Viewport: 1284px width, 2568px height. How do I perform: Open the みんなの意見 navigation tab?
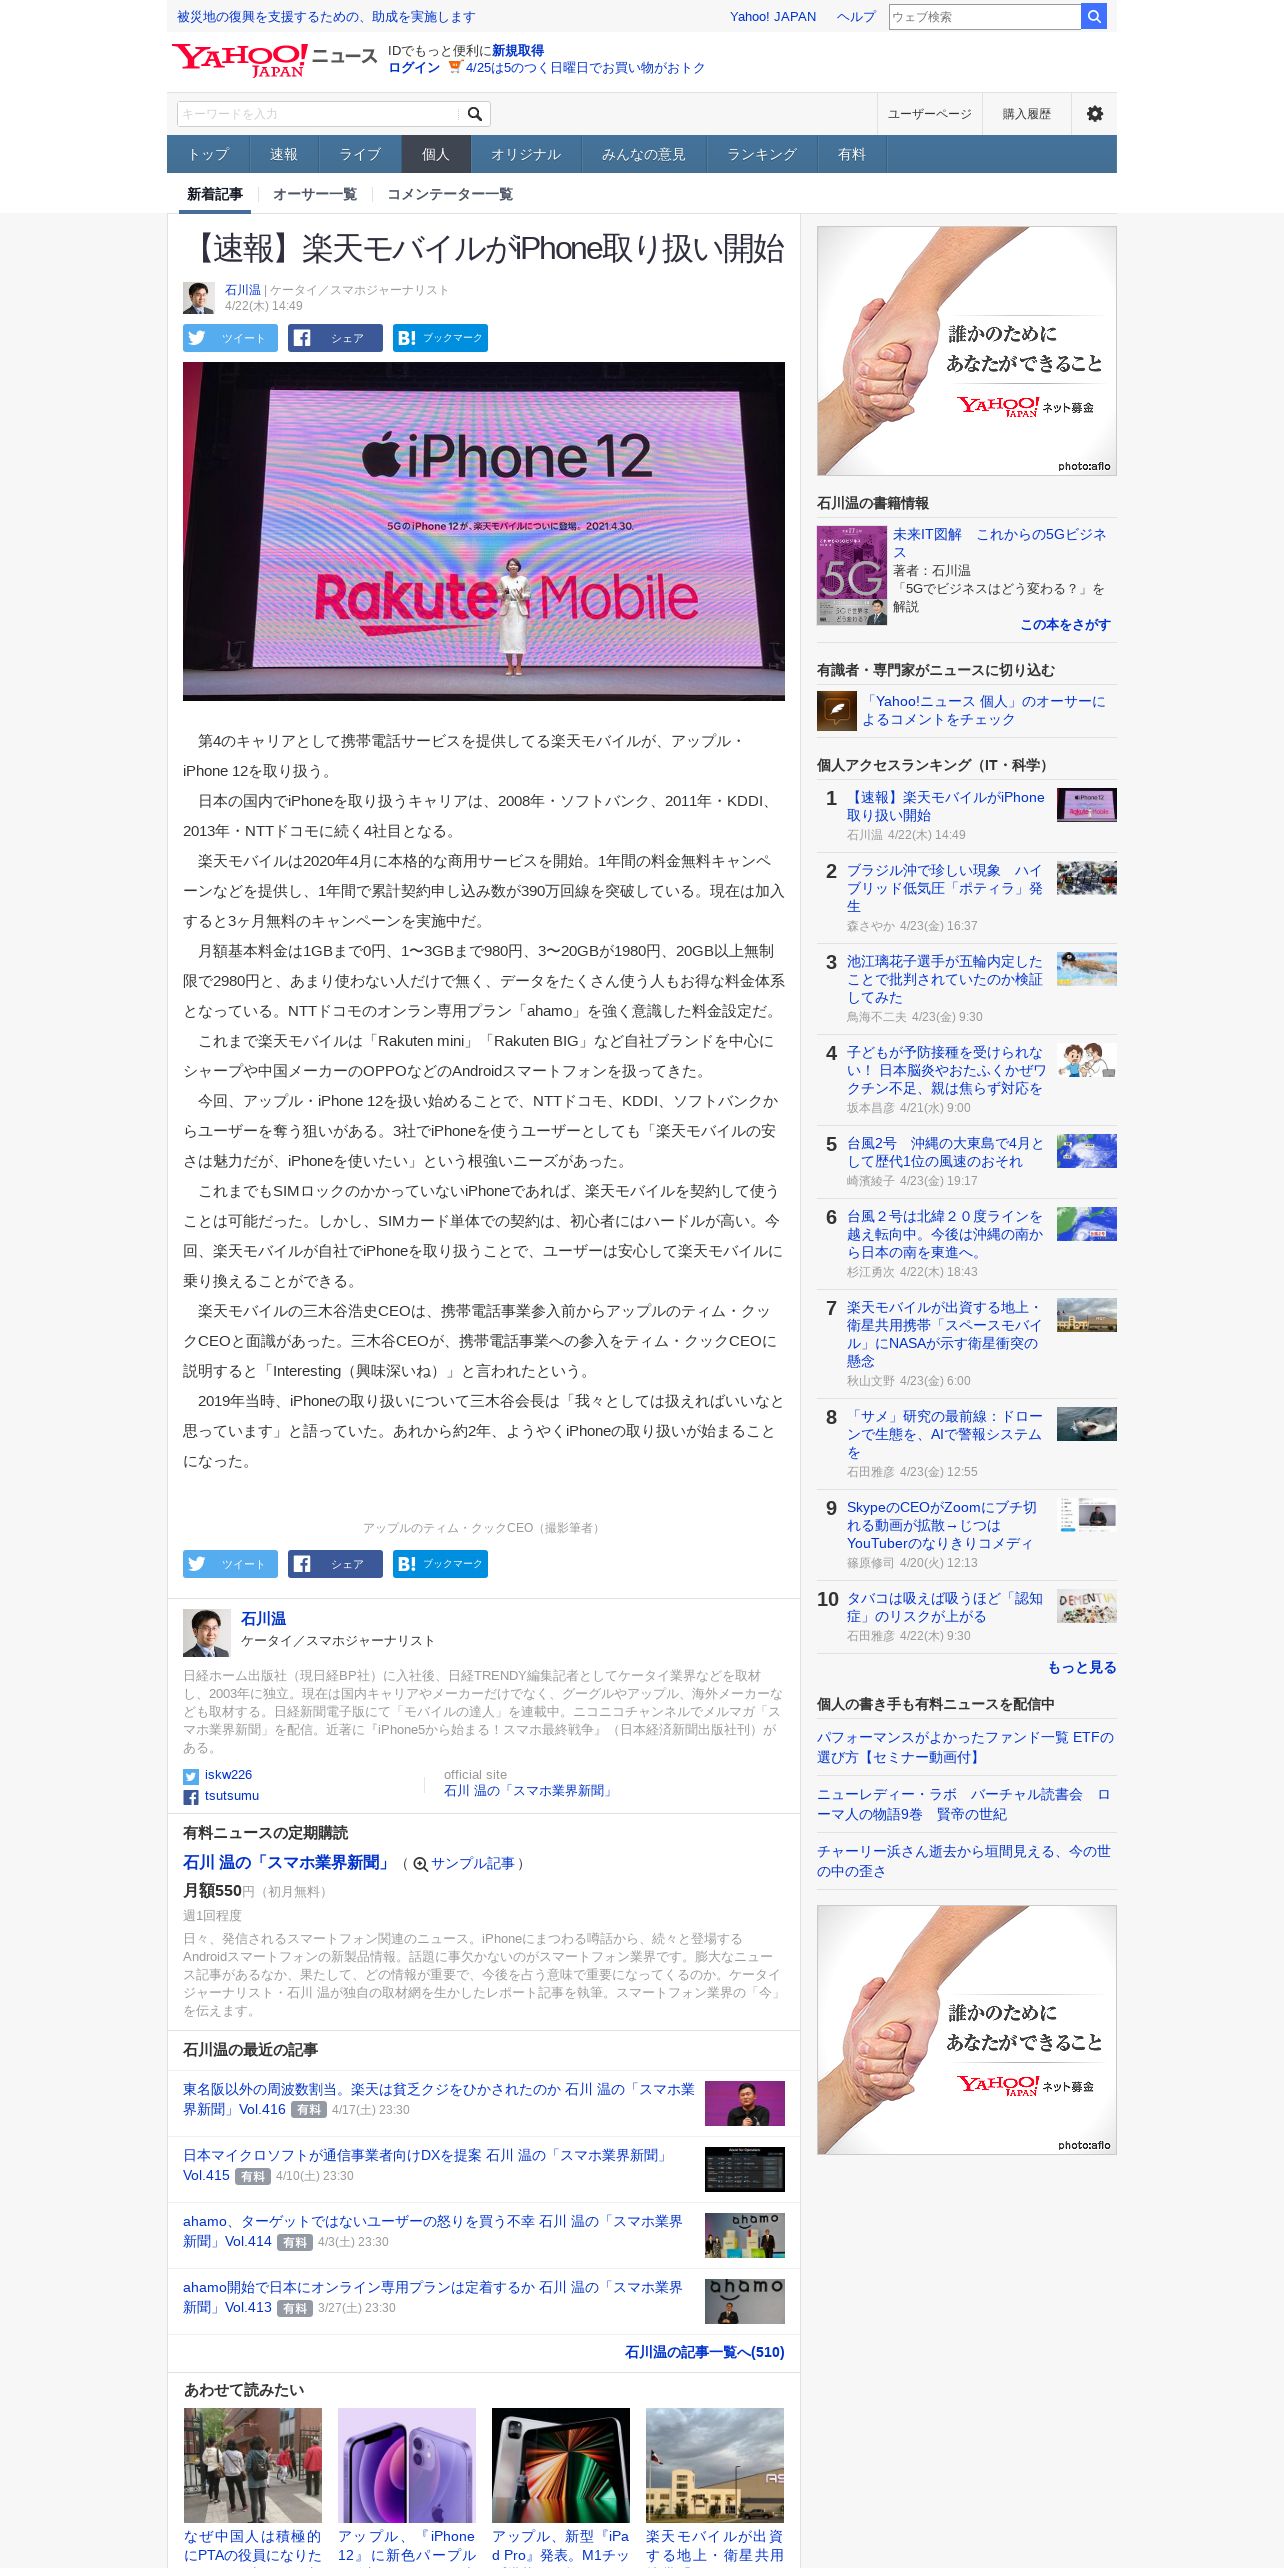(x=644, y=154)
